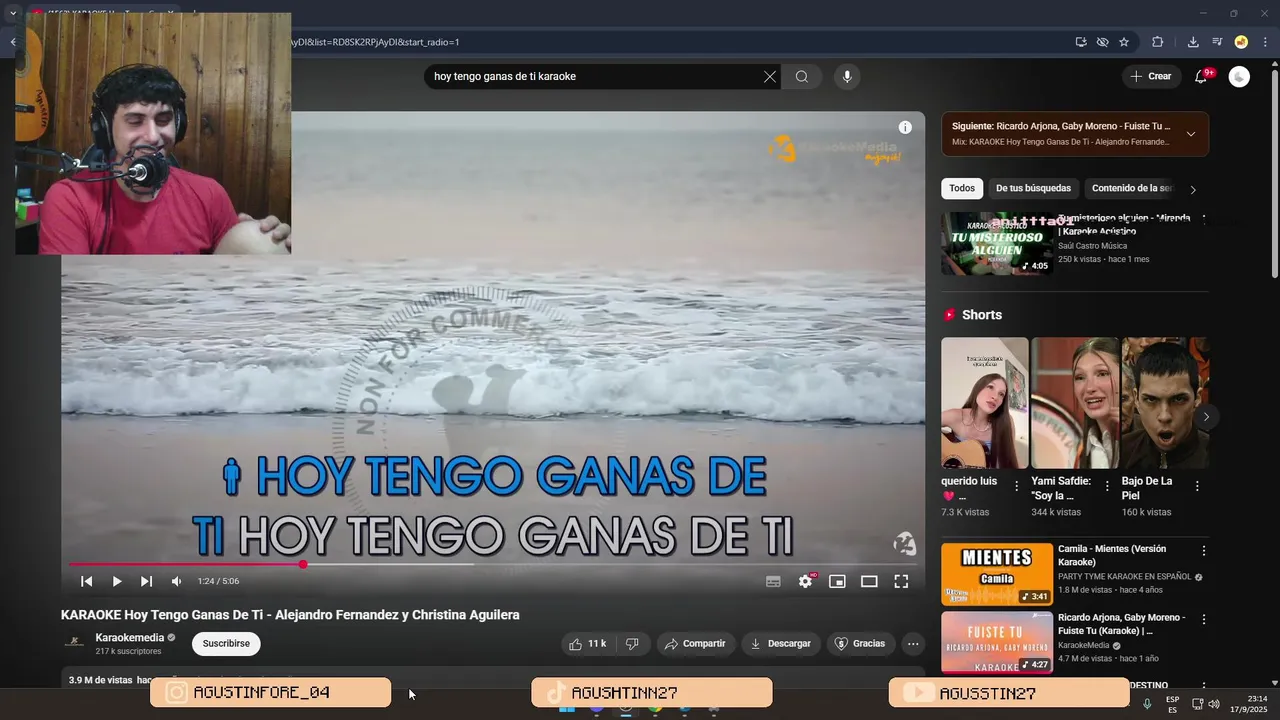Show more filter chips with the arrow
Image resolution: width=1280 pixels, height=720 pixels.
[x=1192, y=189]
